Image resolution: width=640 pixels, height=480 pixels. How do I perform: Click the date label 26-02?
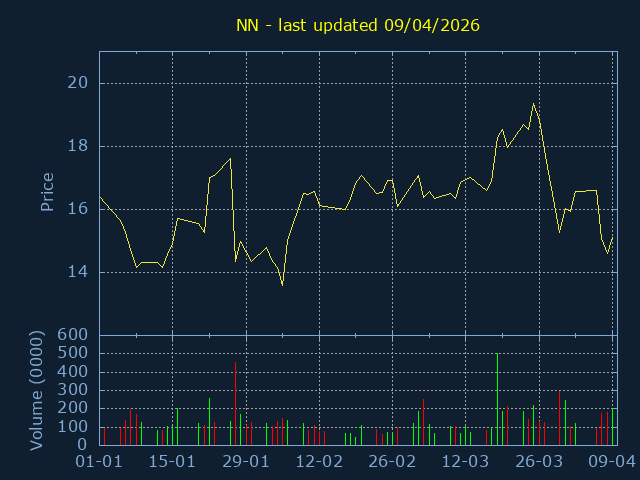392,462
